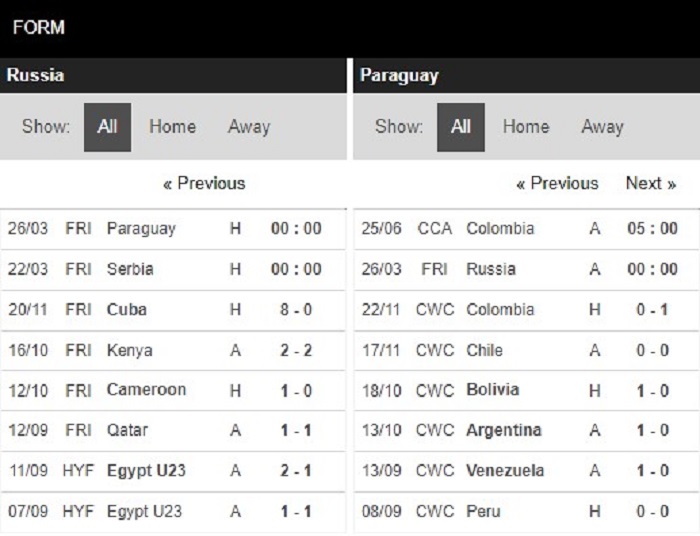Screen dimensions: 700x536
Task: Open the Bolivia match on 18/10
Action: pyautogui.click(x=527, y=391)
